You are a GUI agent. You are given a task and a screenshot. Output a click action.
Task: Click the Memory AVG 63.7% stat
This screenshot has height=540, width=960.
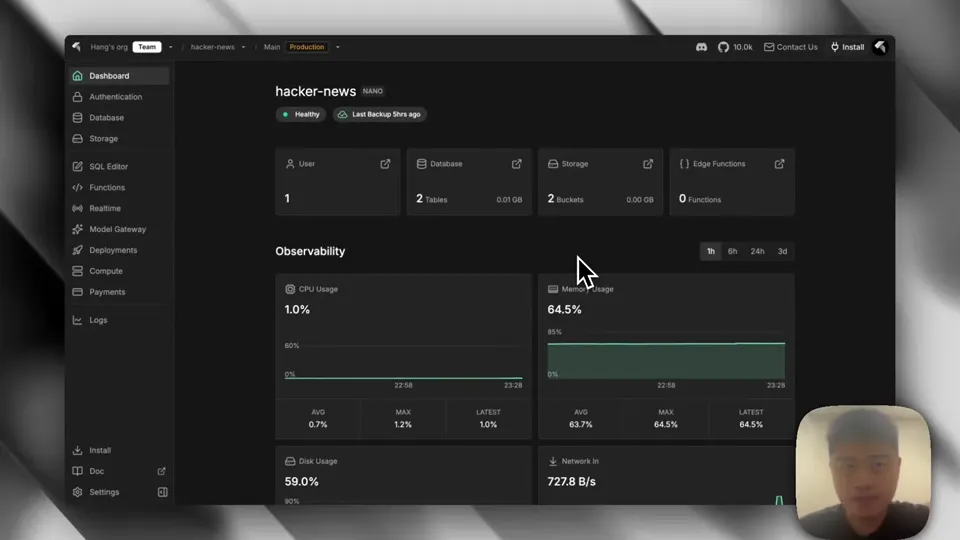(x=580, y=419)
